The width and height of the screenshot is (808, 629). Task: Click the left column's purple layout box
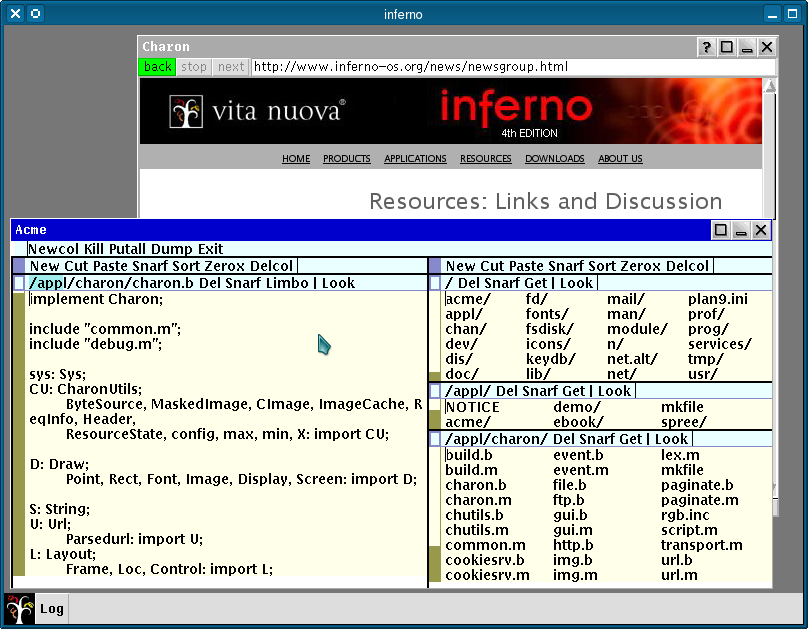20,266
